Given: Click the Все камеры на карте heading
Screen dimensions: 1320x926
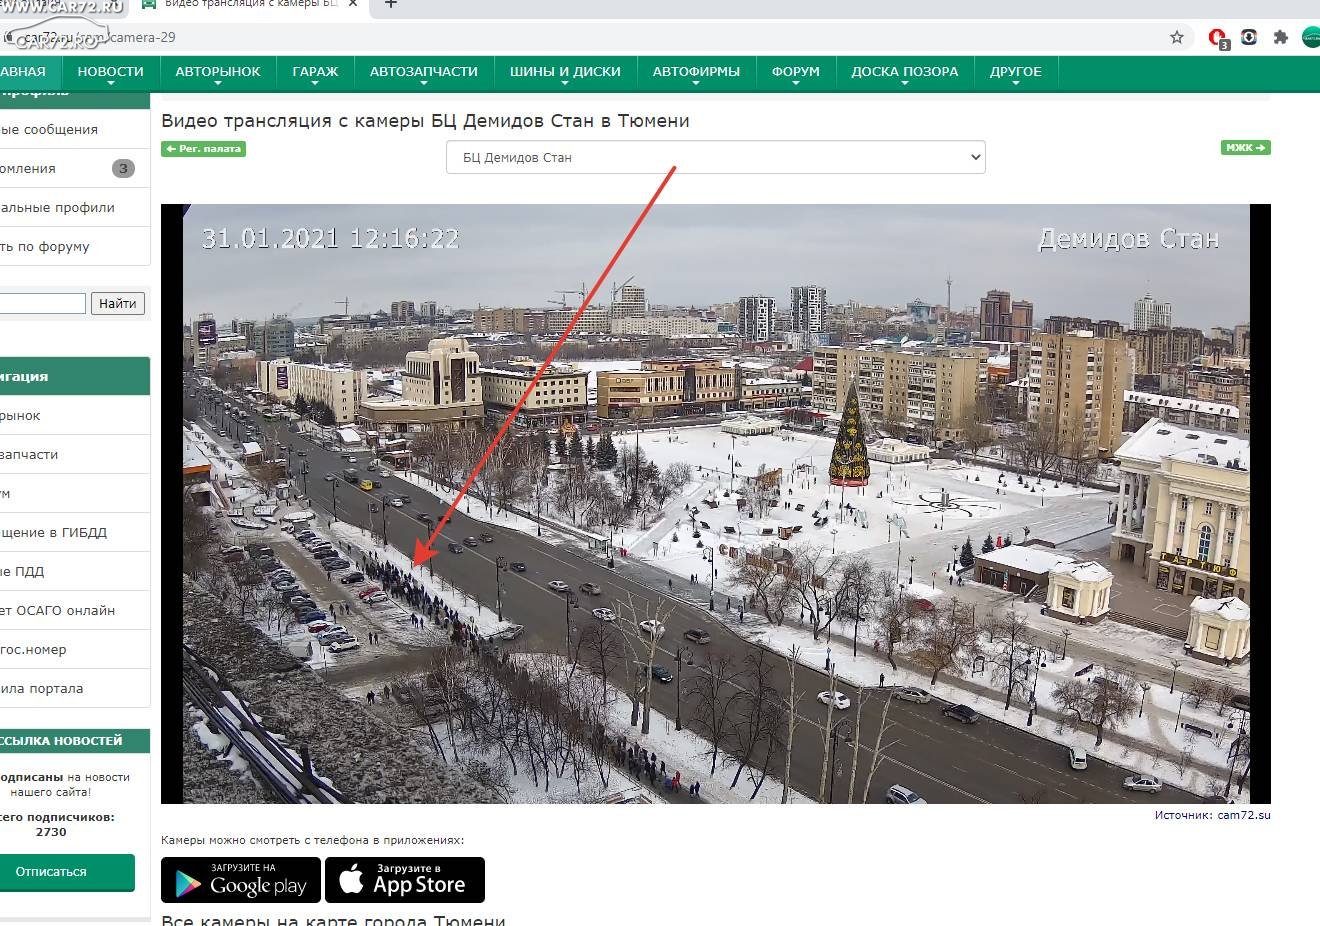Looking at the screenshot, I should (333, 920).
